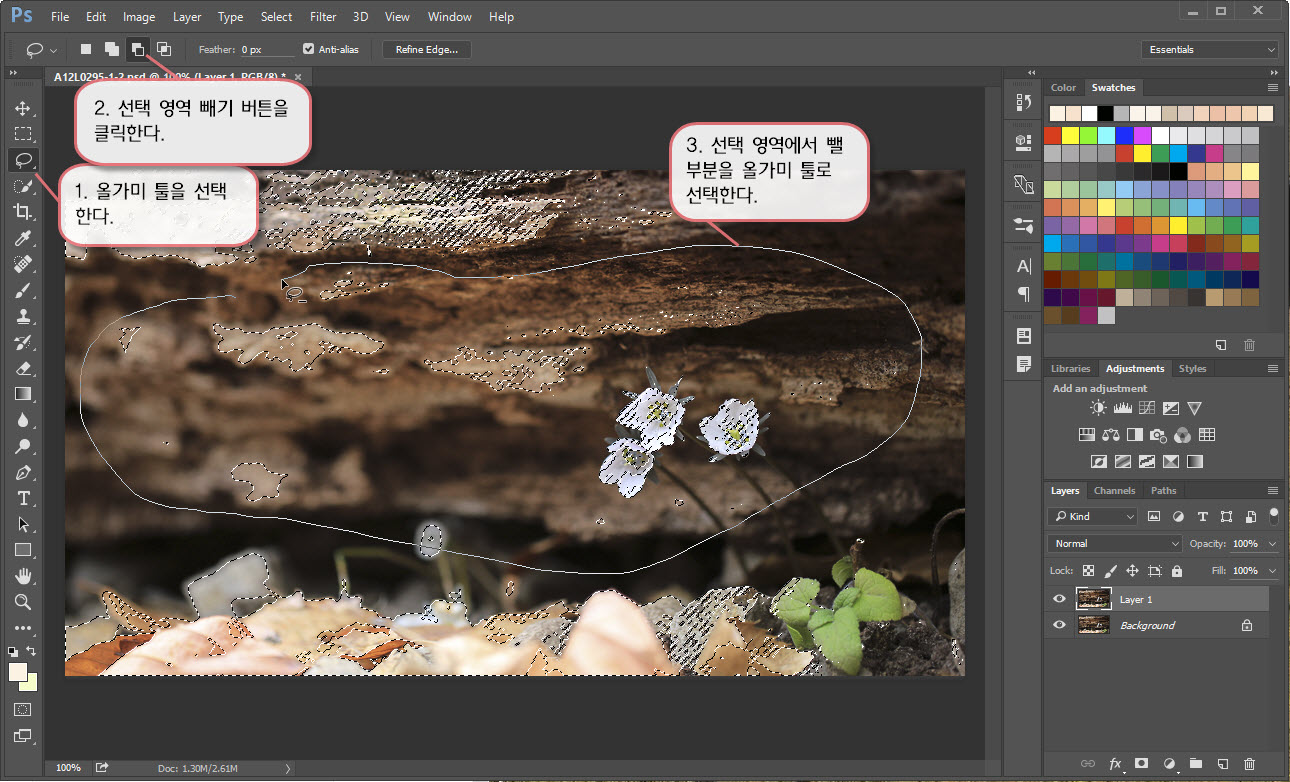
Task: Open the Paragraph panel icon in dock
Action: [1023, 293]
